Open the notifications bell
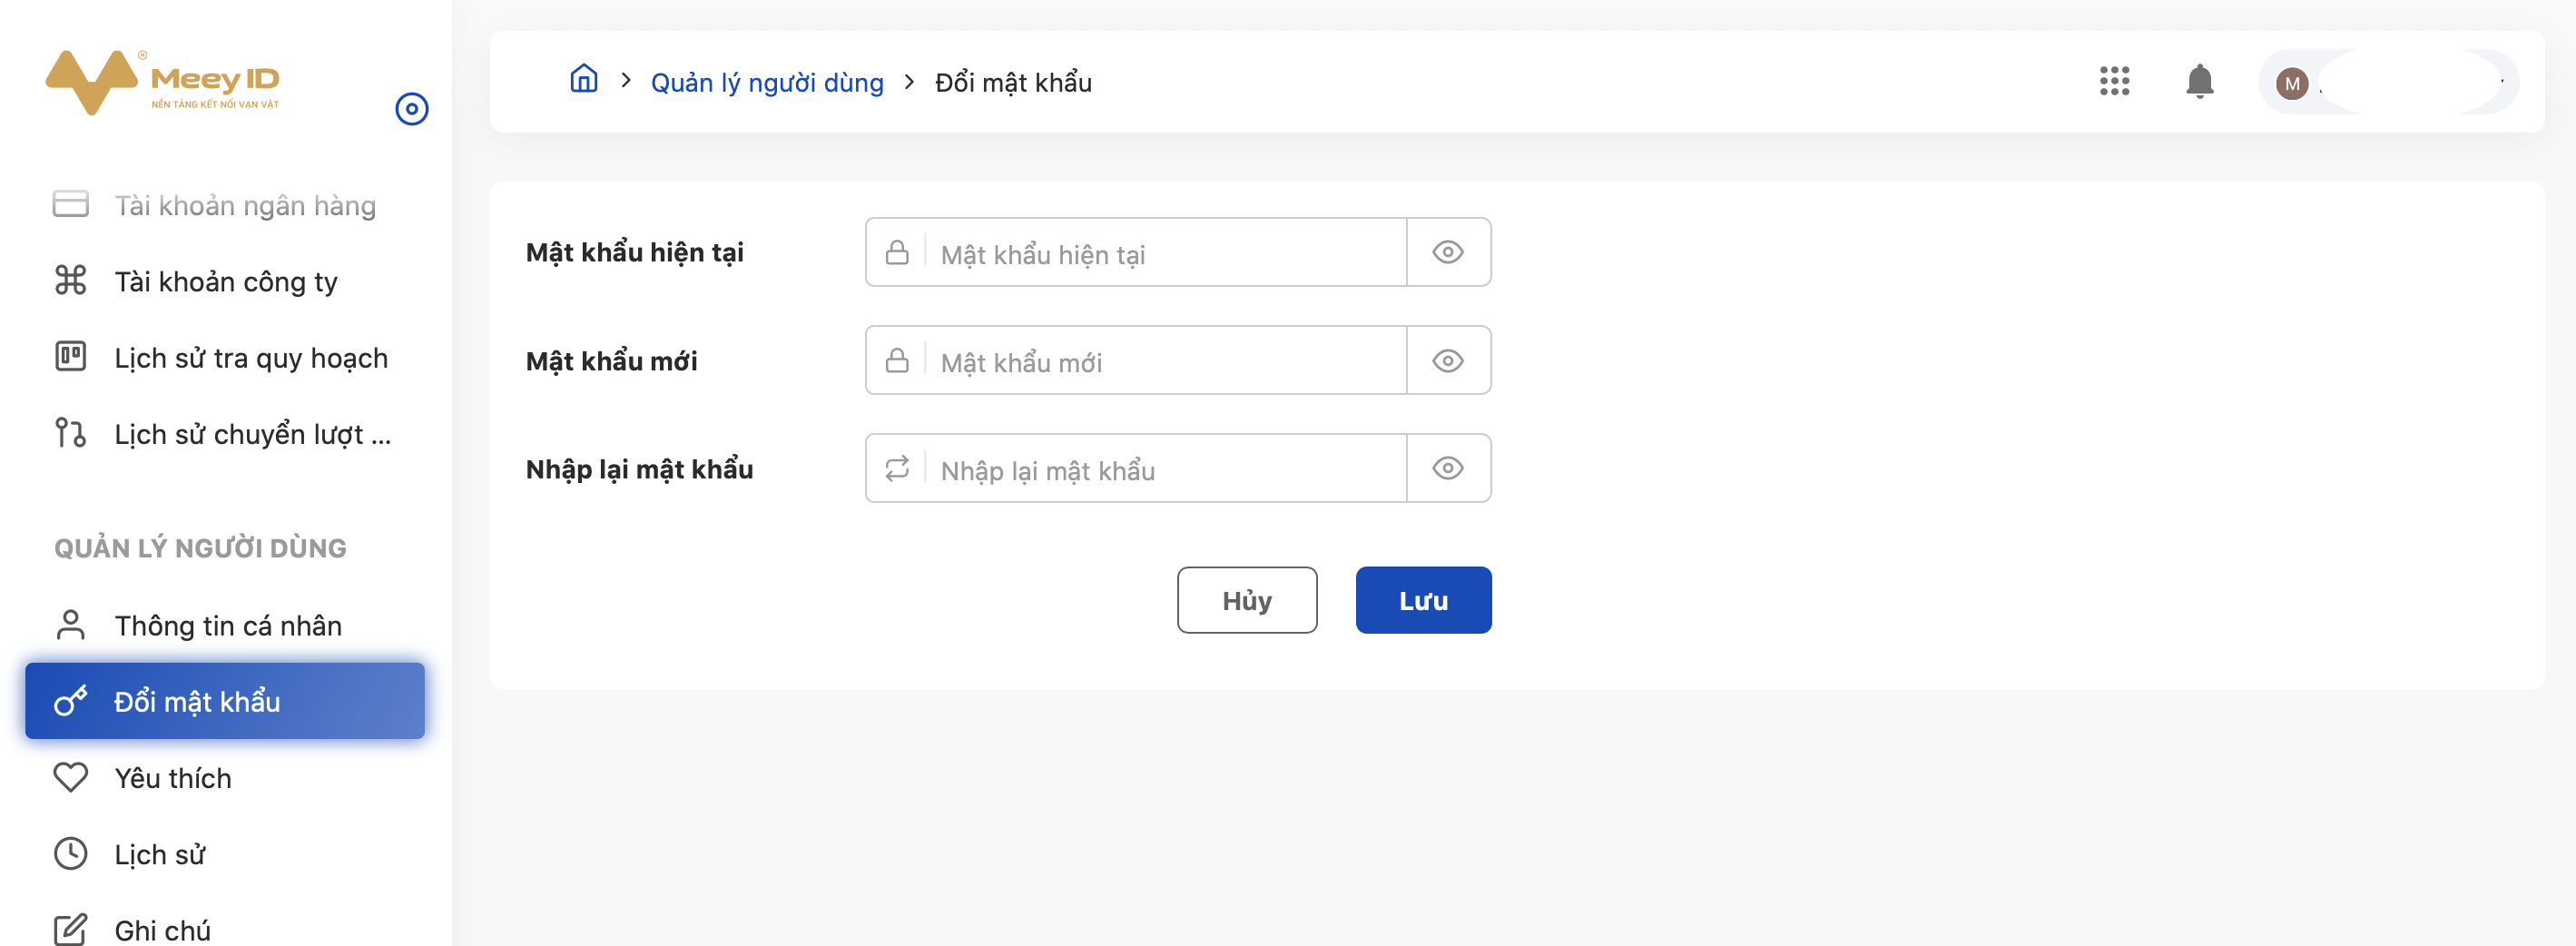The height and width of the screenshot is (946, 2576). pyautogui.click(x=2198, y=81)
